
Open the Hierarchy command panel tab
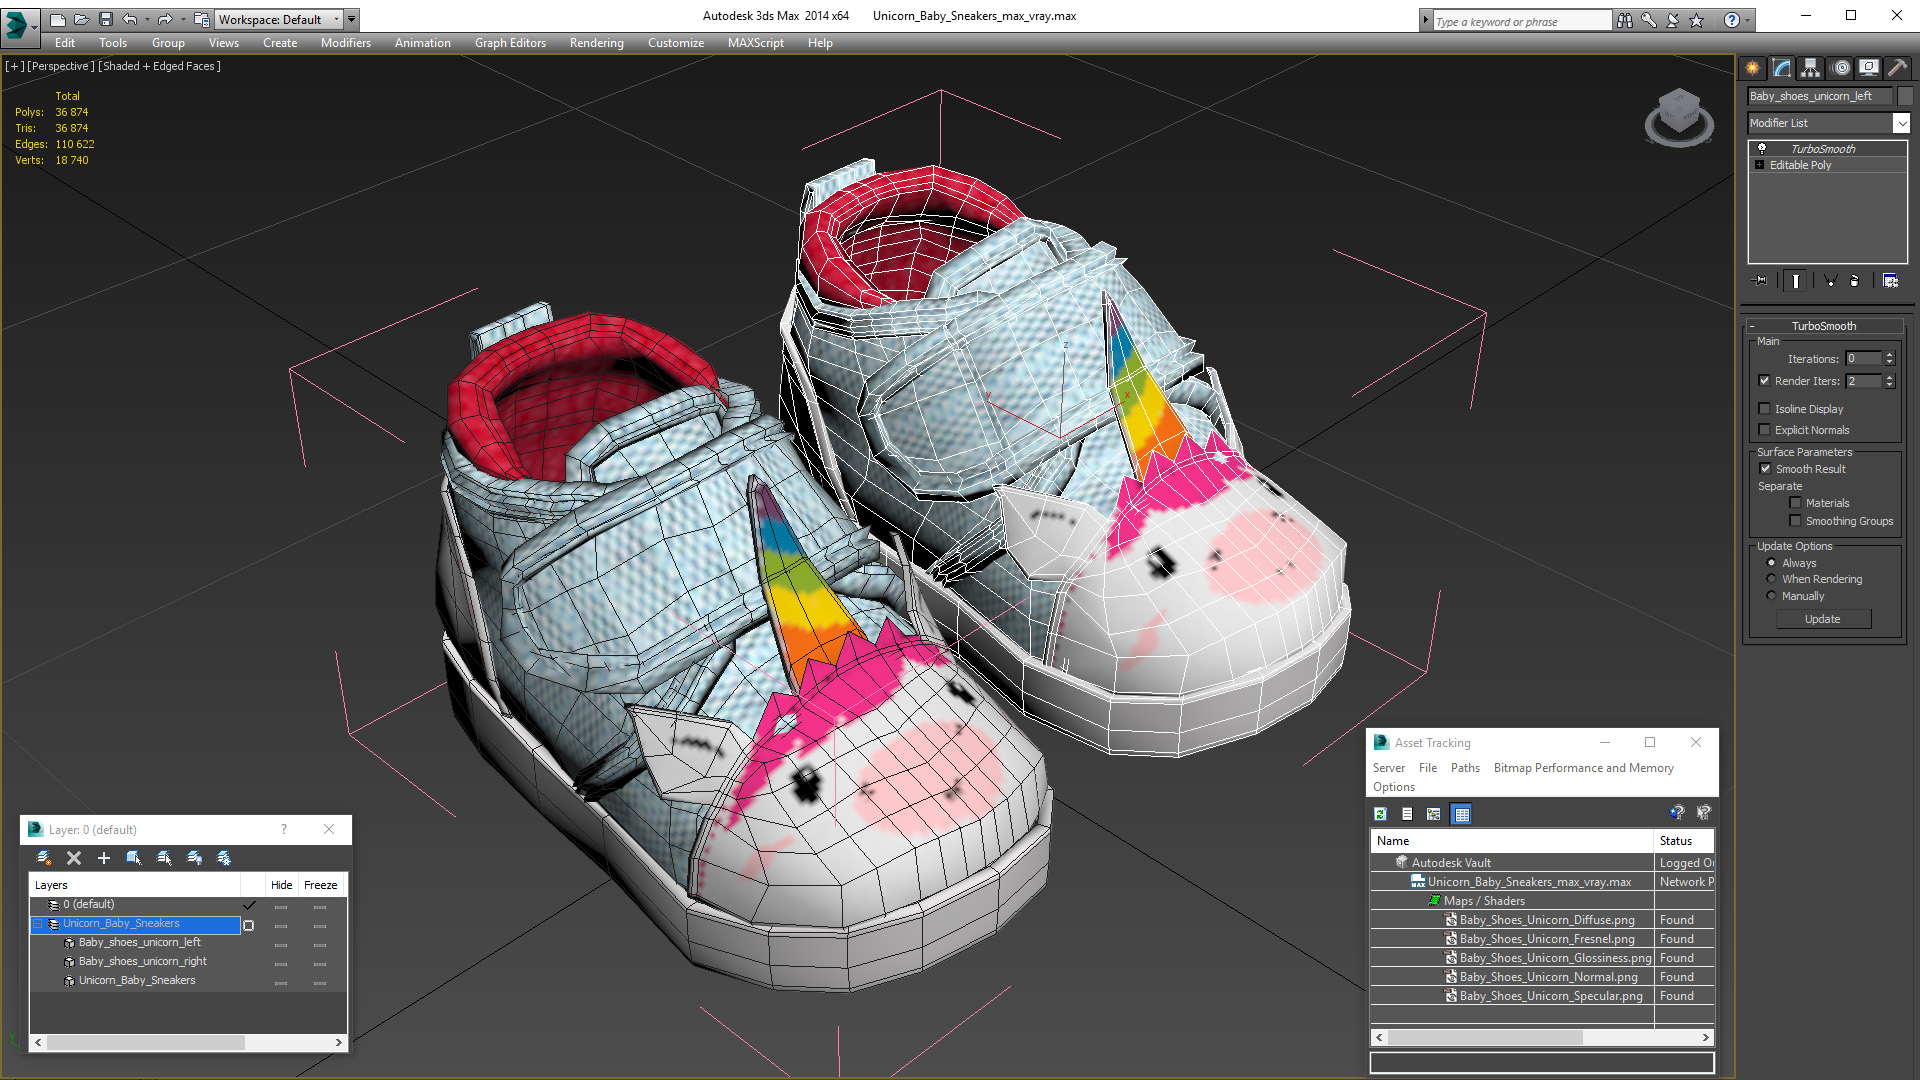click(x=1810, y=68)
